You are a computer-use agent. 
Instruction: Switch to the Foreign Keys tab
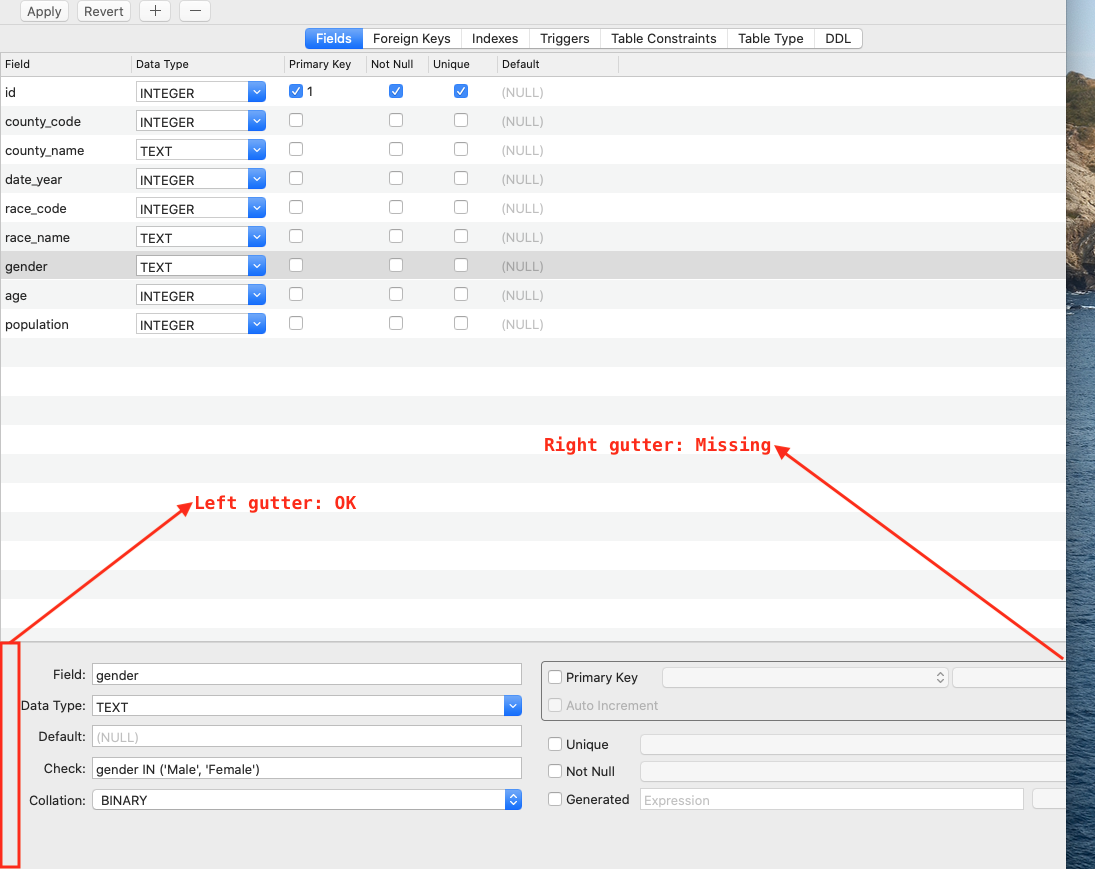click(x=411, y=38)
